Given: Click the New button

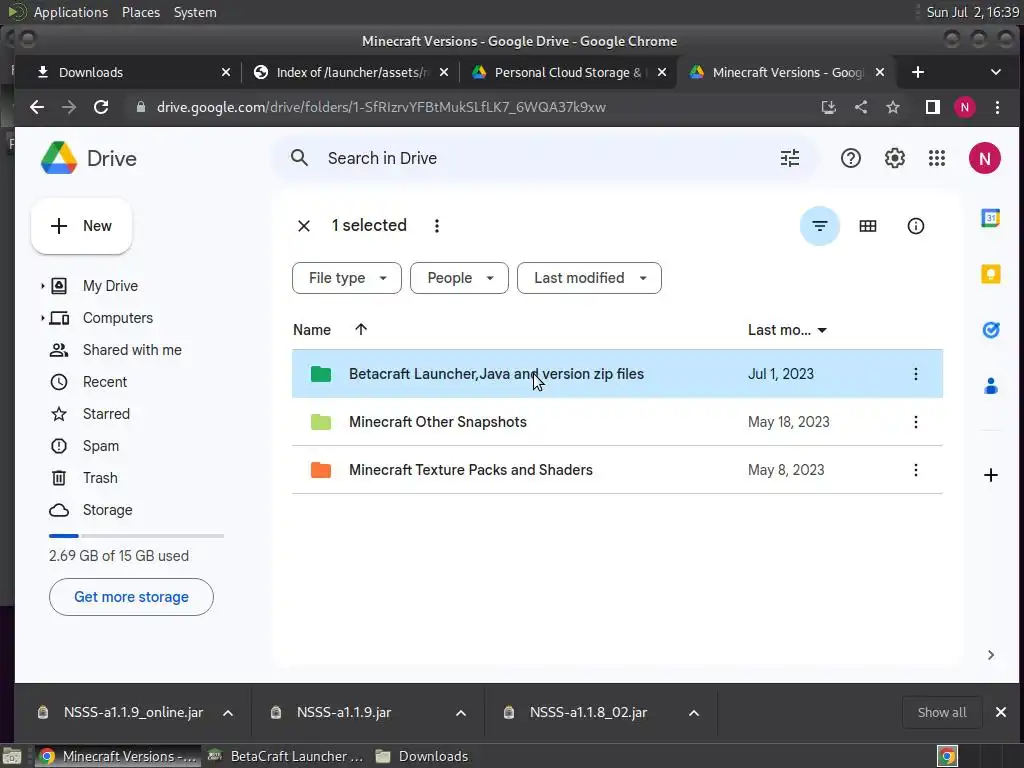Looking at the screenshot, I should 81,226.
